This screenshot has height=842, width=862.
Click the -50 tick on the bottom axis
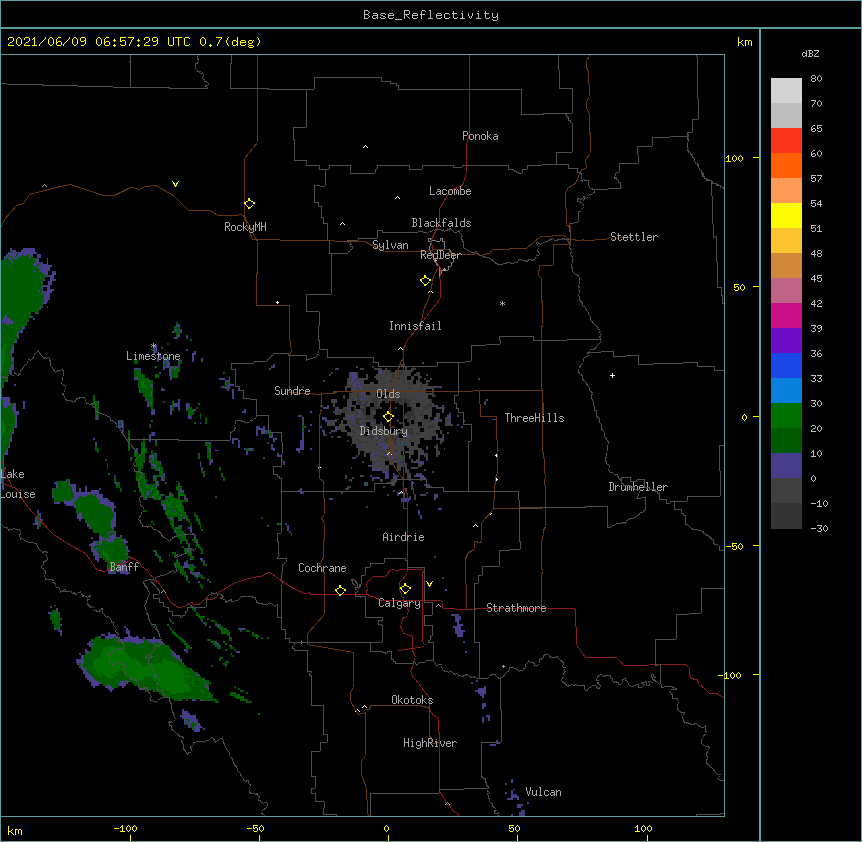tap(255, 828)
